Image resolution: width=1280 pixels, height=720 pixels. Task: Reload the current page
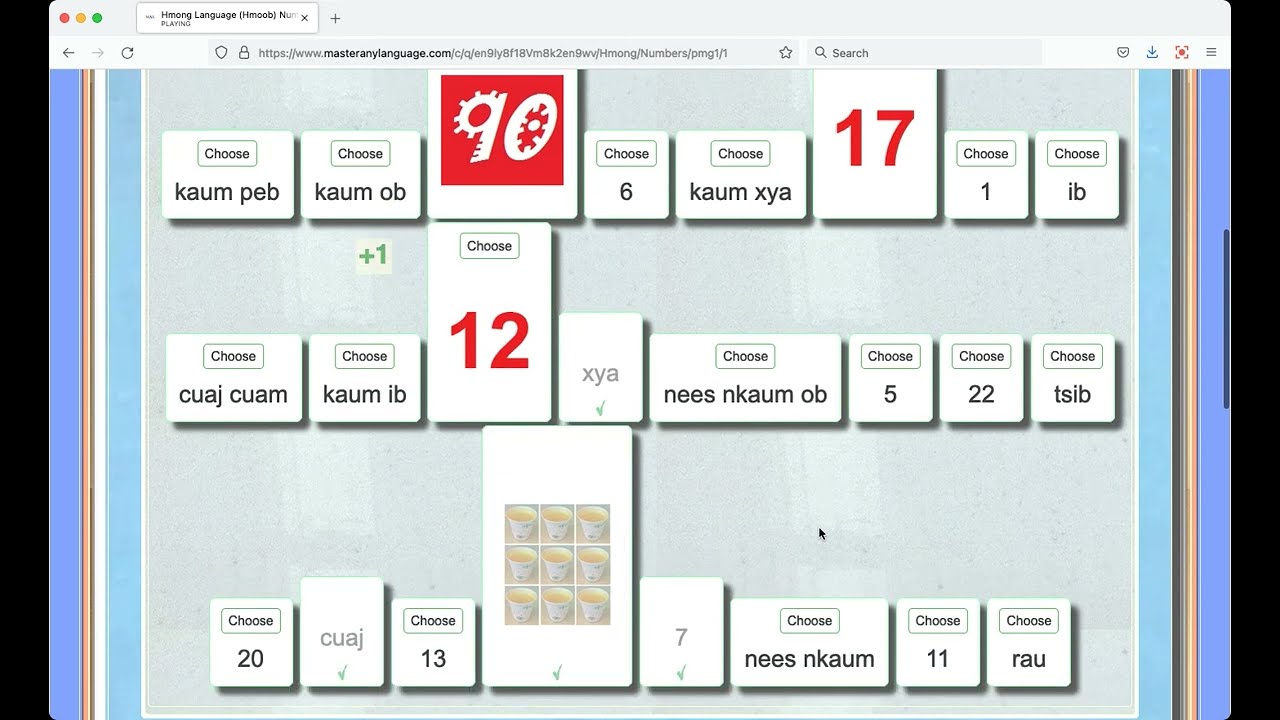(127, 53)
